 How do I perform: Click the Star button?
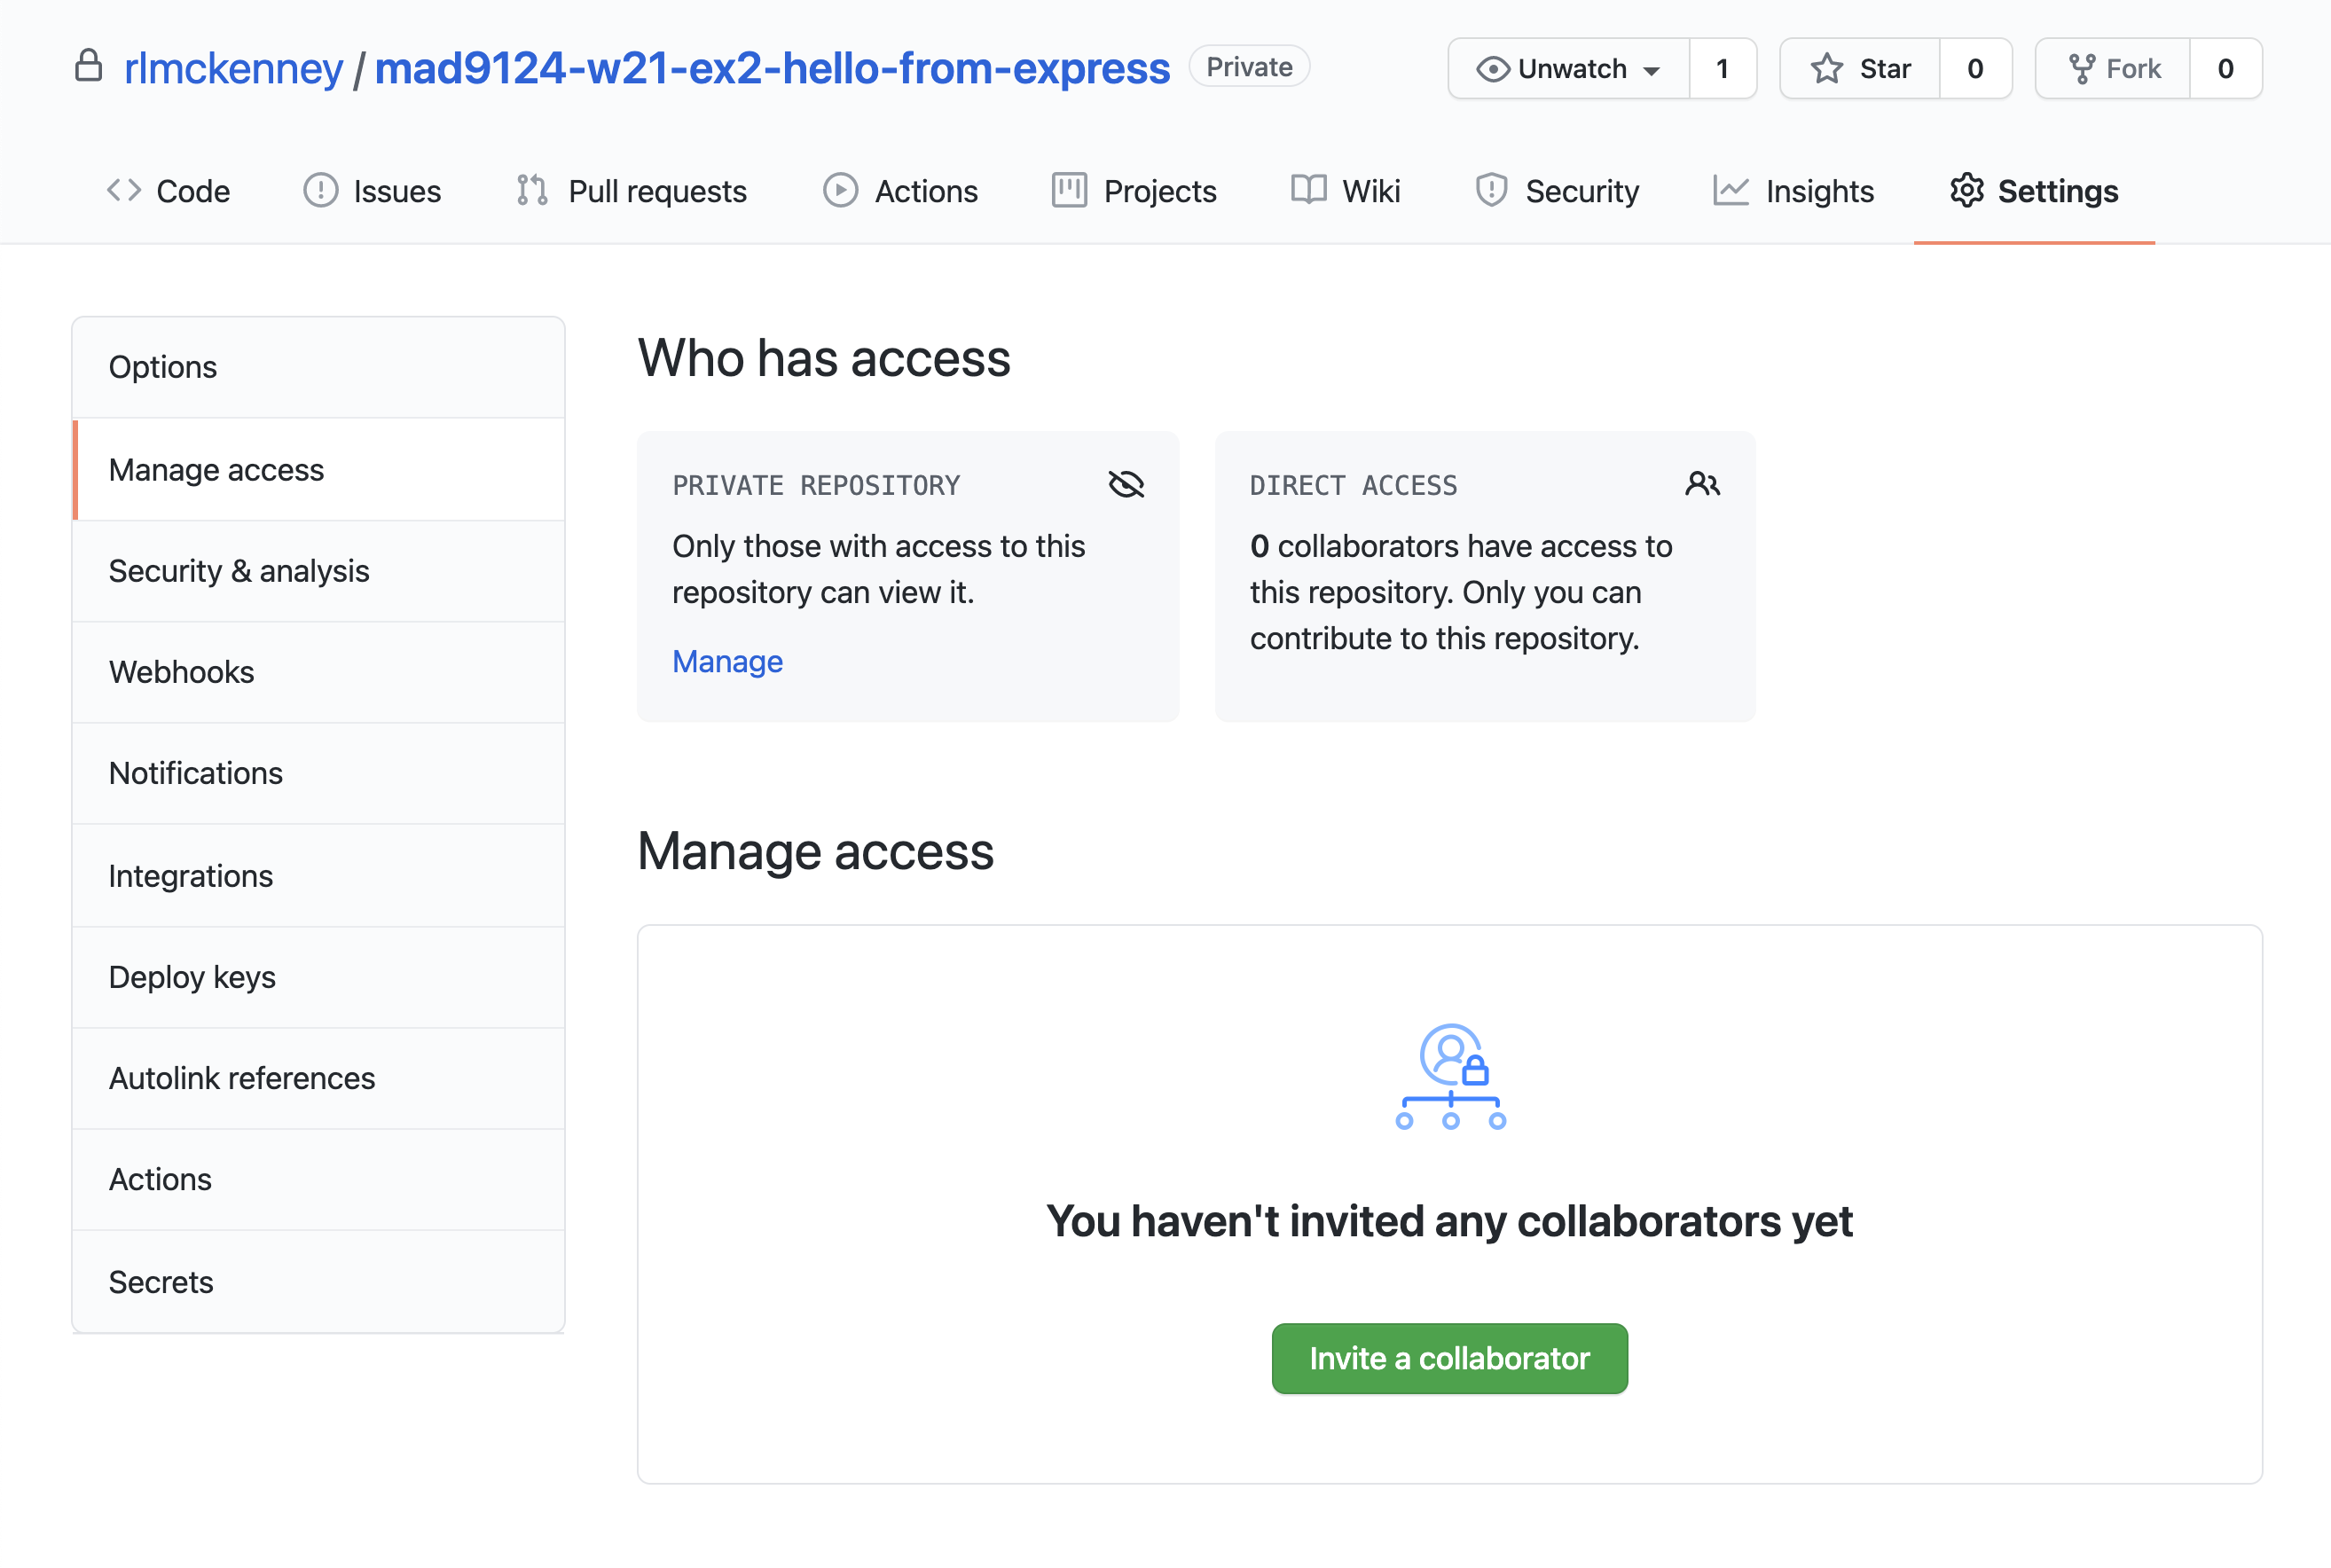[x=1860, y=69]
